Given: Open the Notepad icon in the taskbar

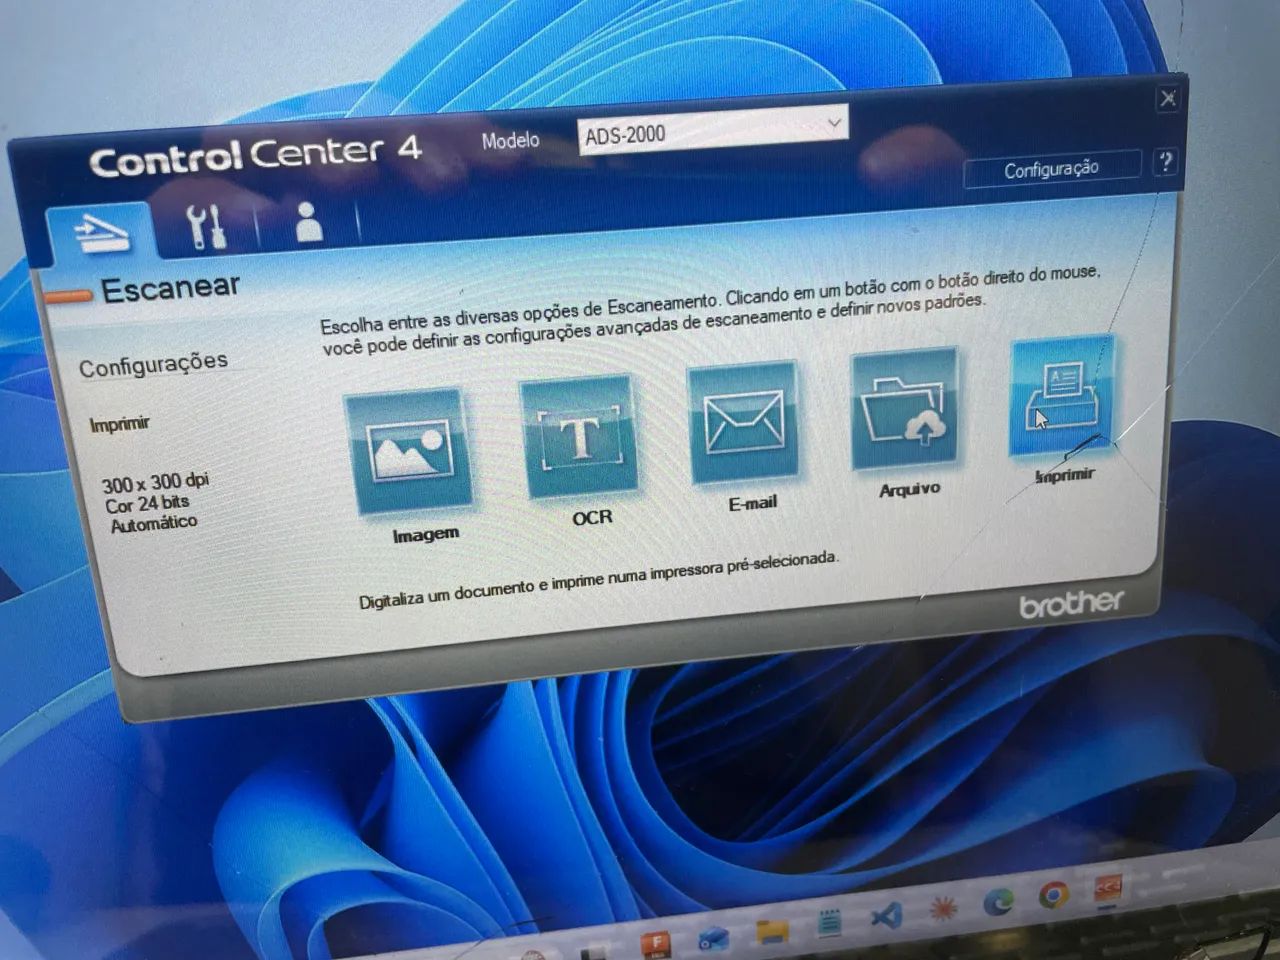Looking at the screenshot, I should (x=829, y=922).
